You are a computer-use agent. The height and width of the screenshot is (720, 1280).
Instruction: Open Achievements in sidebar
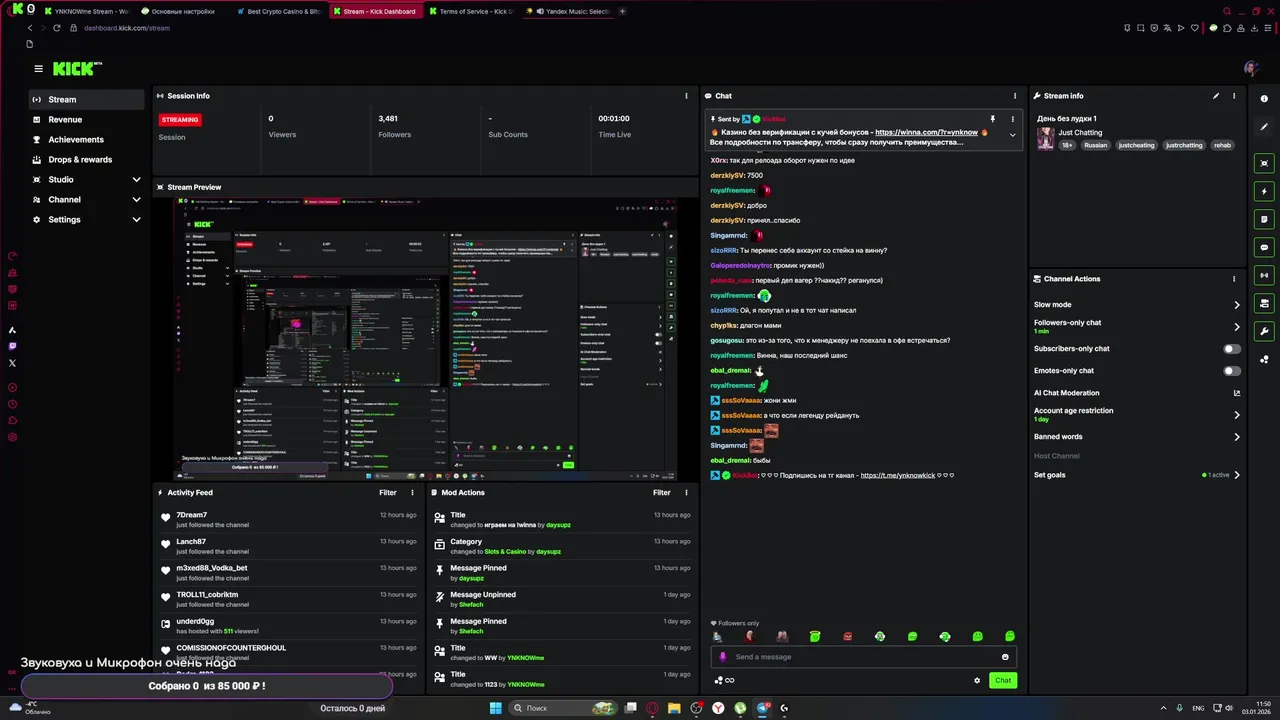87,139
